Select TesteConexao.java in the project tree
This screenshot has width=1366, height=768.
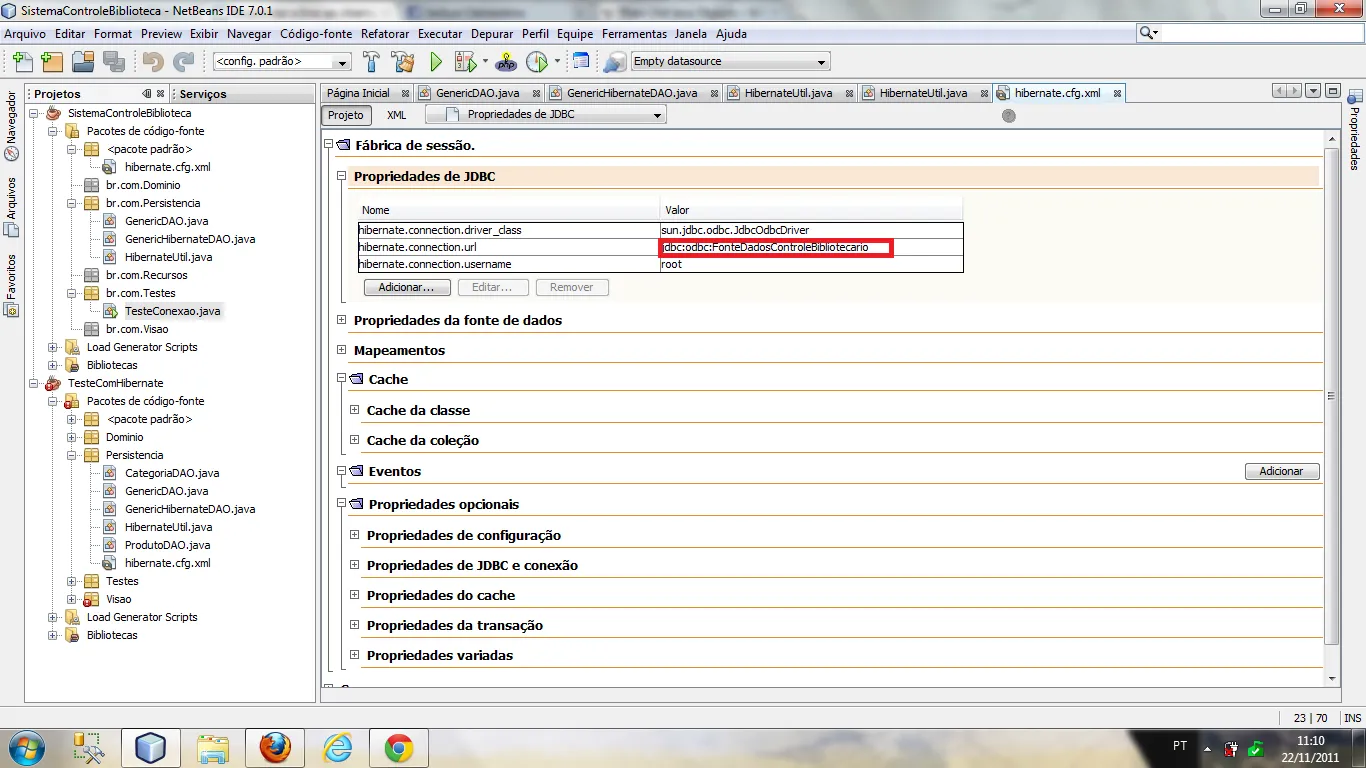(172, 311)
